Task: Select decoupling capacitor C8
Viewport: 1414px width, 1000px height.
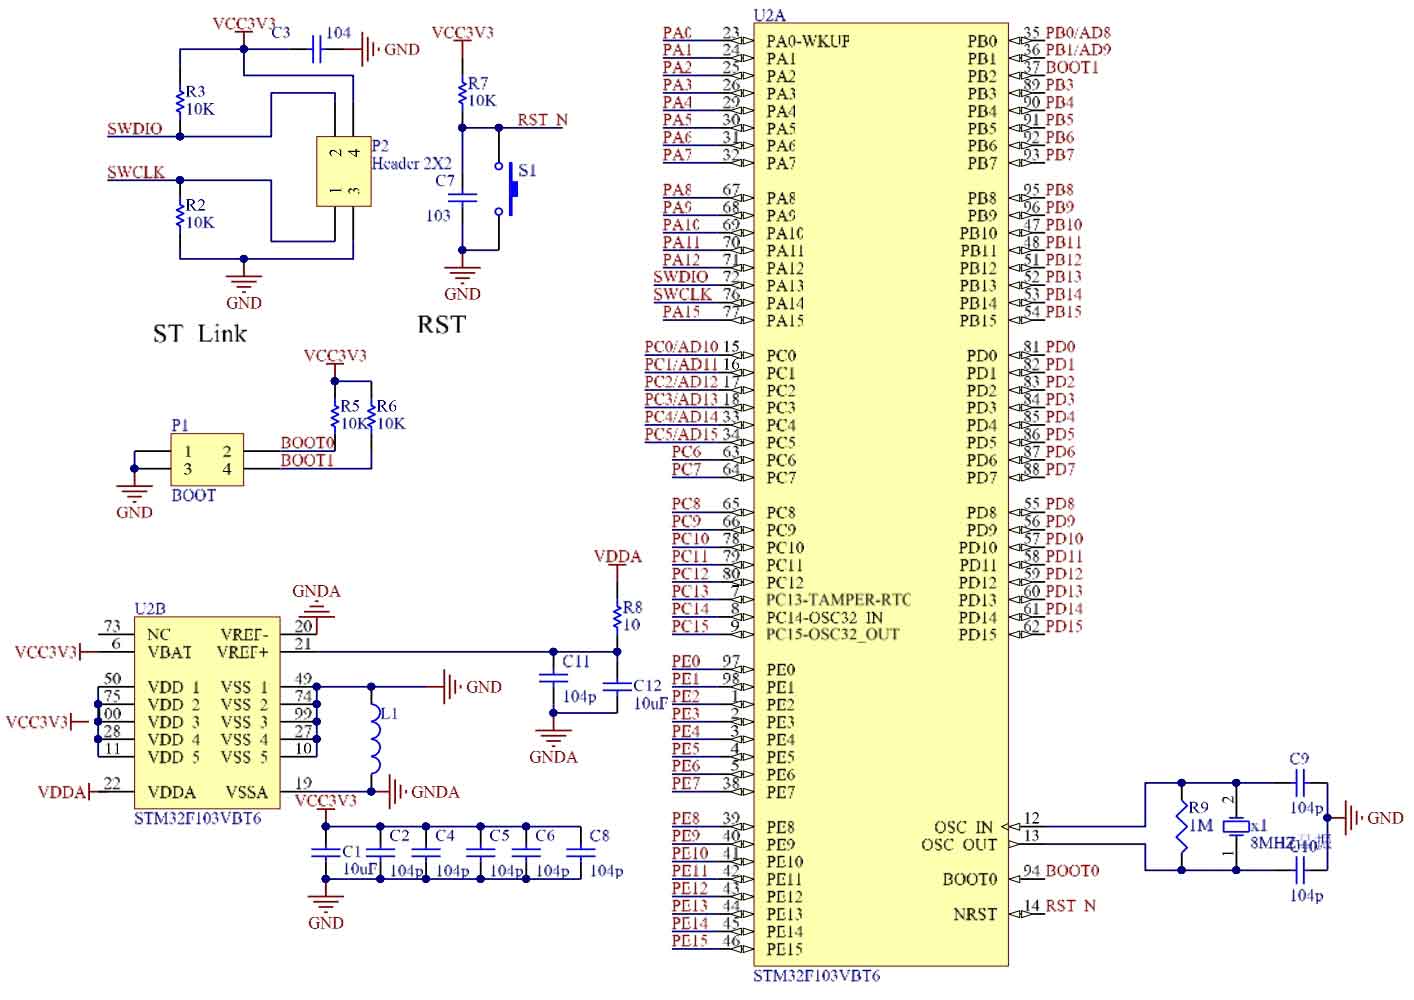Action: pyautogui.click(x=579, y=852)
